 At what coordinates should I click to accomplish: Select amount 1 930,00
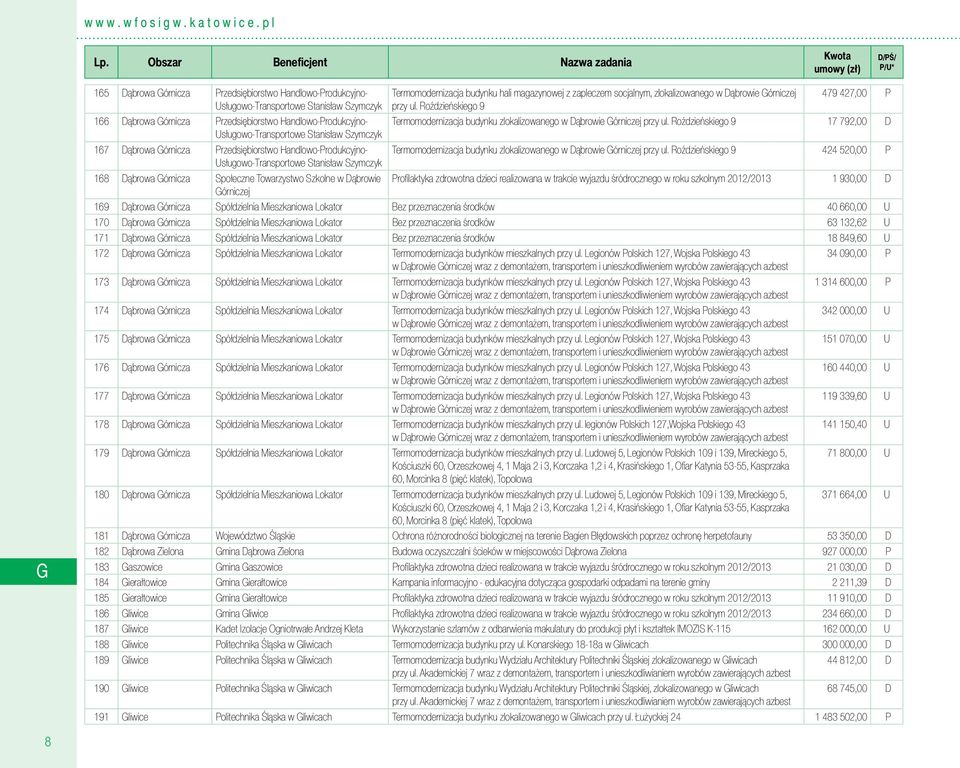point(850,179)
